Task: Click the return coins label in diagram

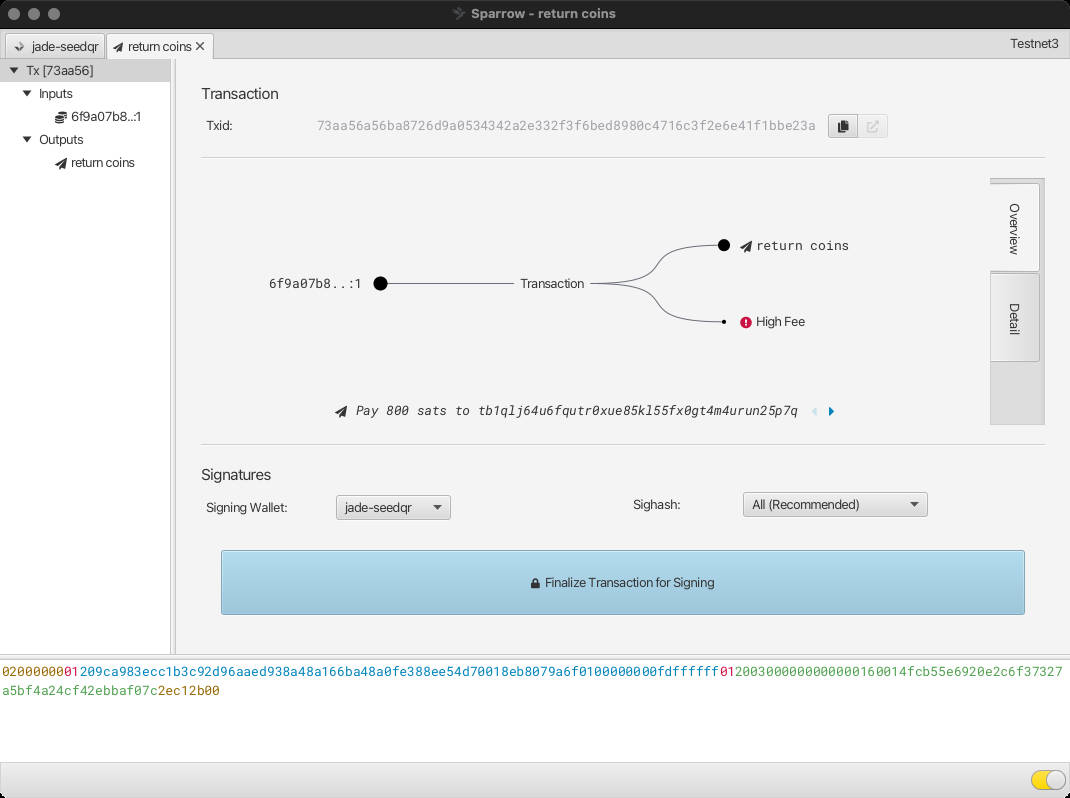Action: 802,246
